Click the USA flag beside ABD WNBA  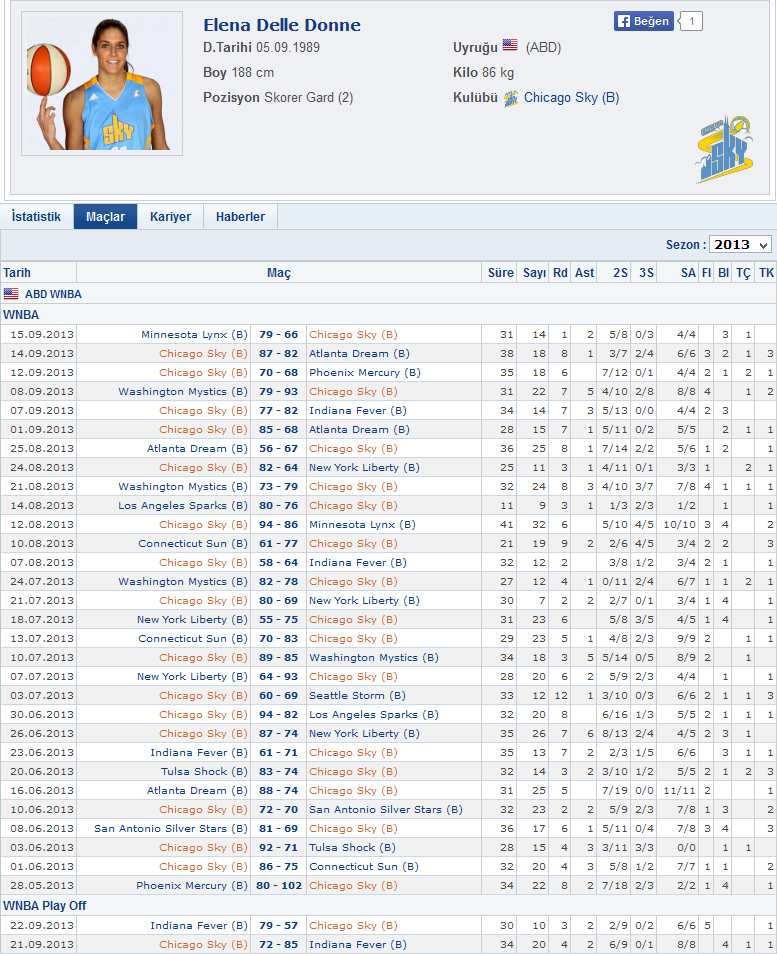coord(11,294)
